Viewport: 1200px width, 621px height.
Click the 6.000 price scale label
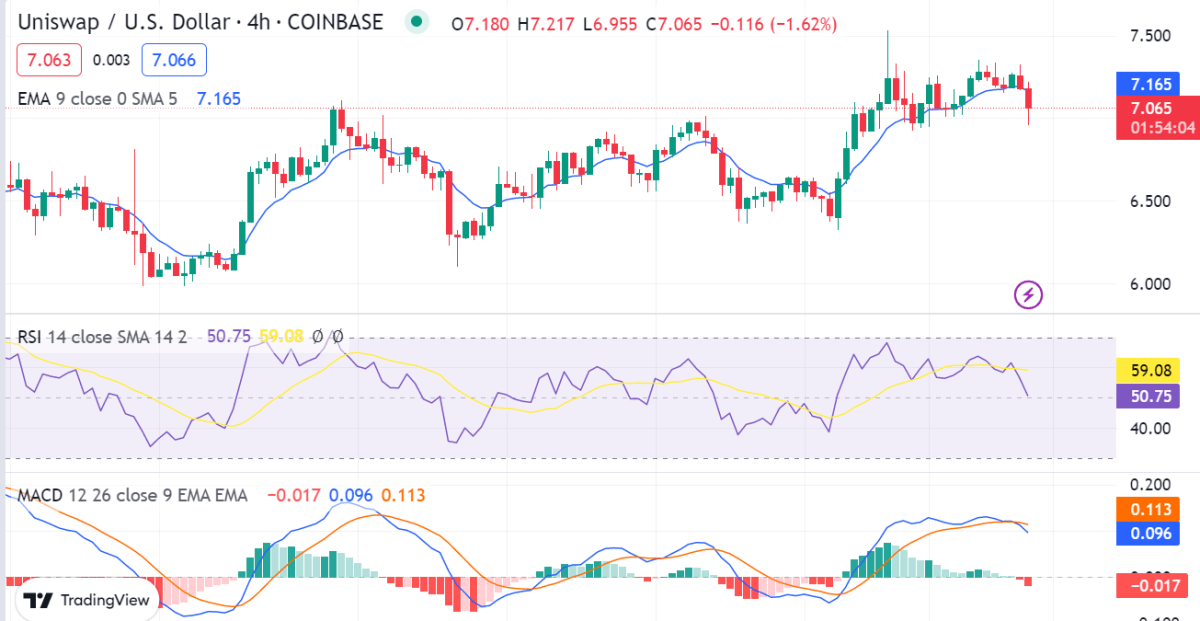(x=1150, y=284)
